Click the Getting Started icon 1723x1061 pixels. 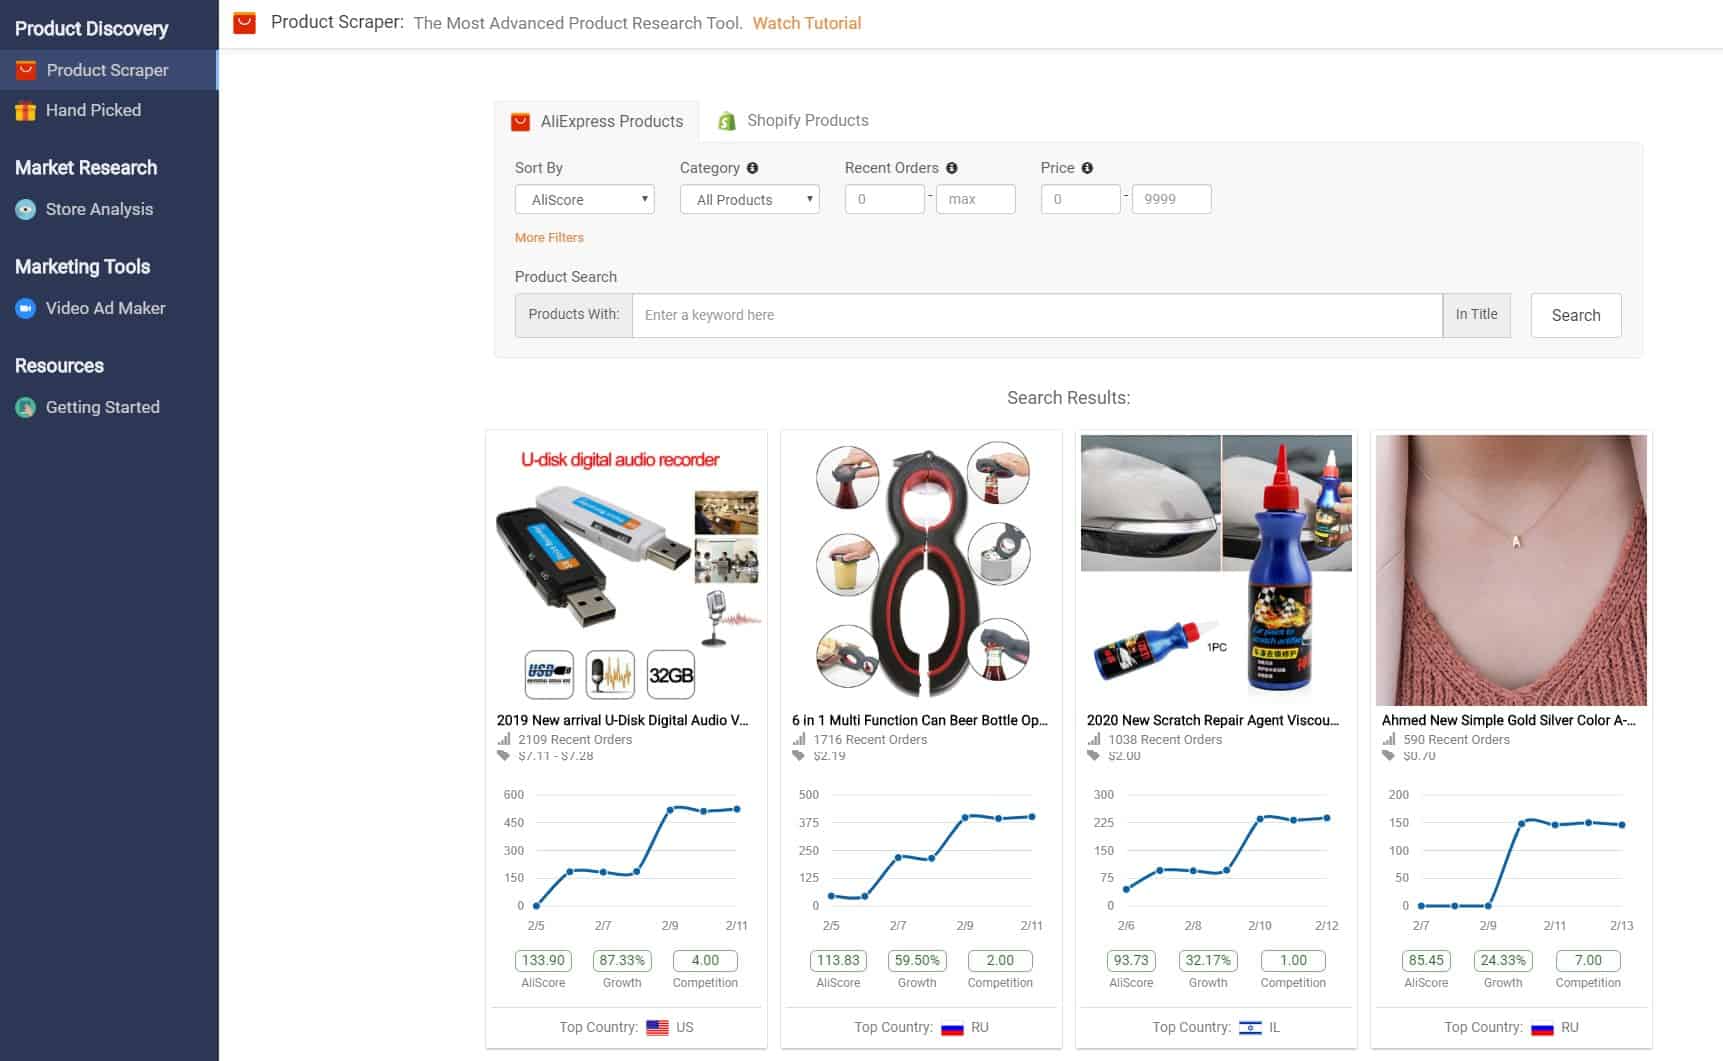click(26, 407)
